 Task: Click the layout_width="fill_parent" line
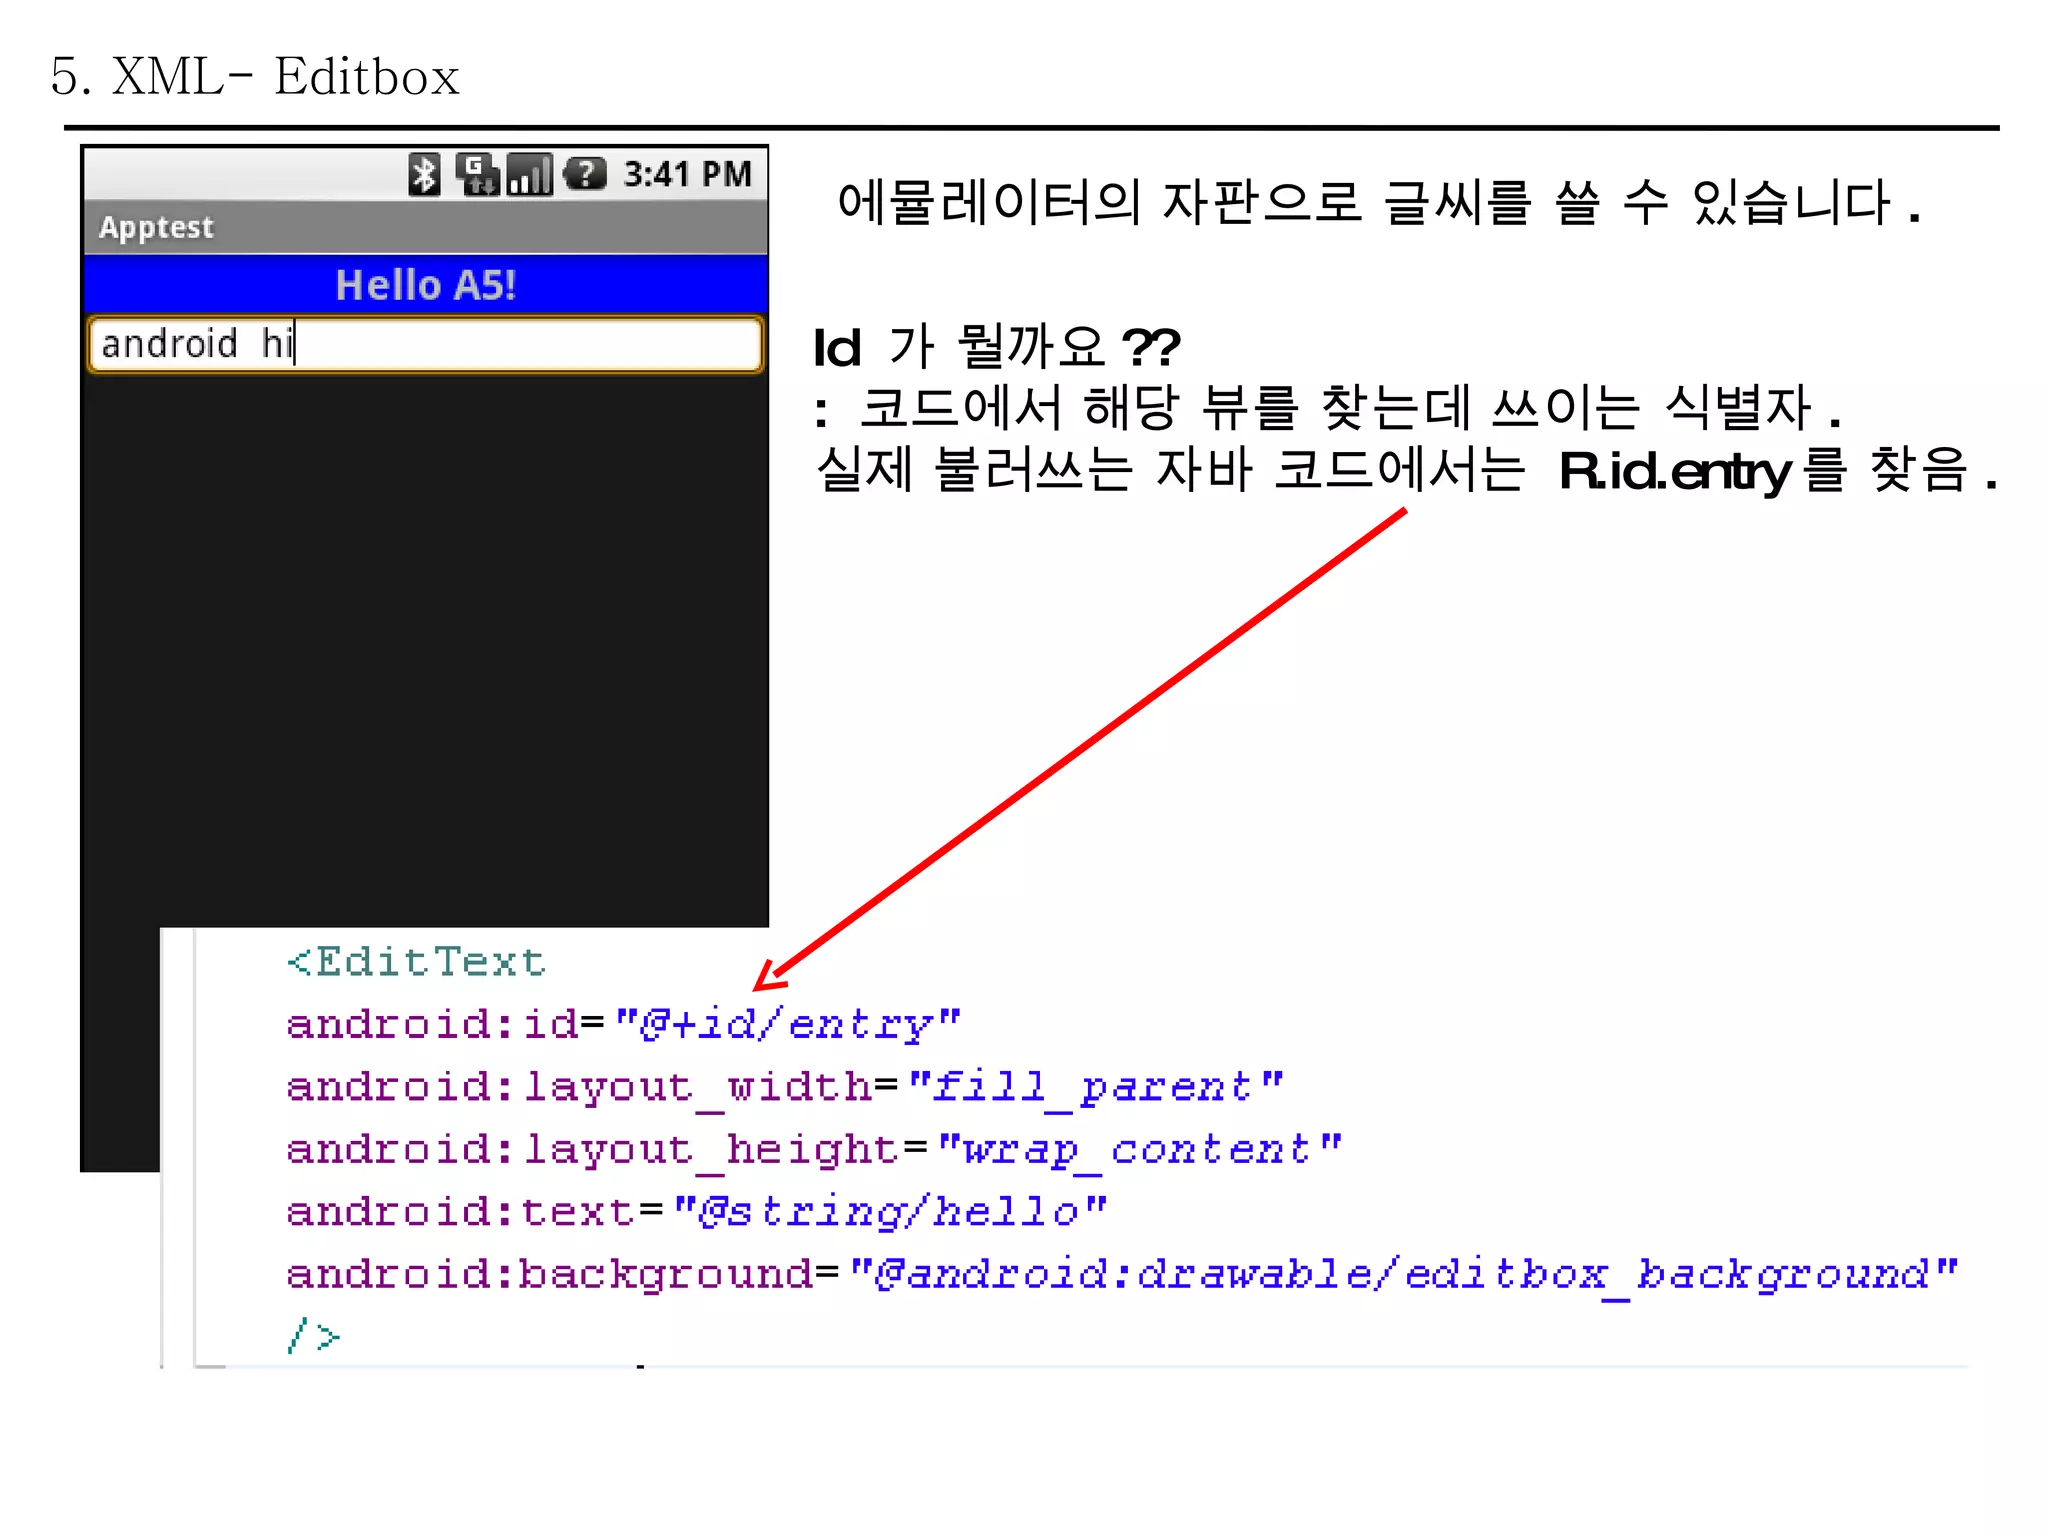784,1087
